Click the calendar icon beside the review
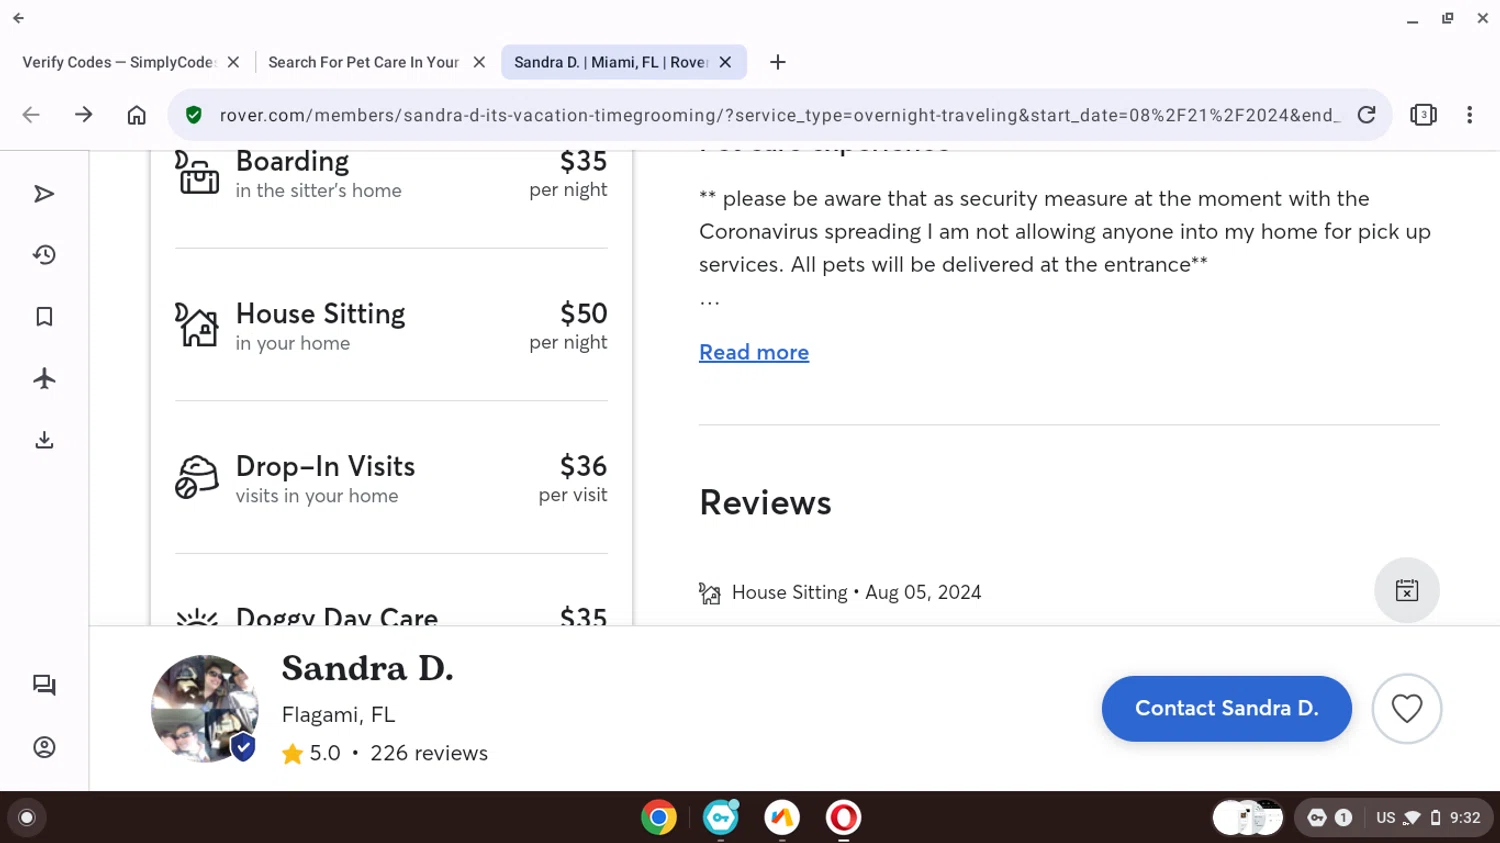 coord(1406,591)
